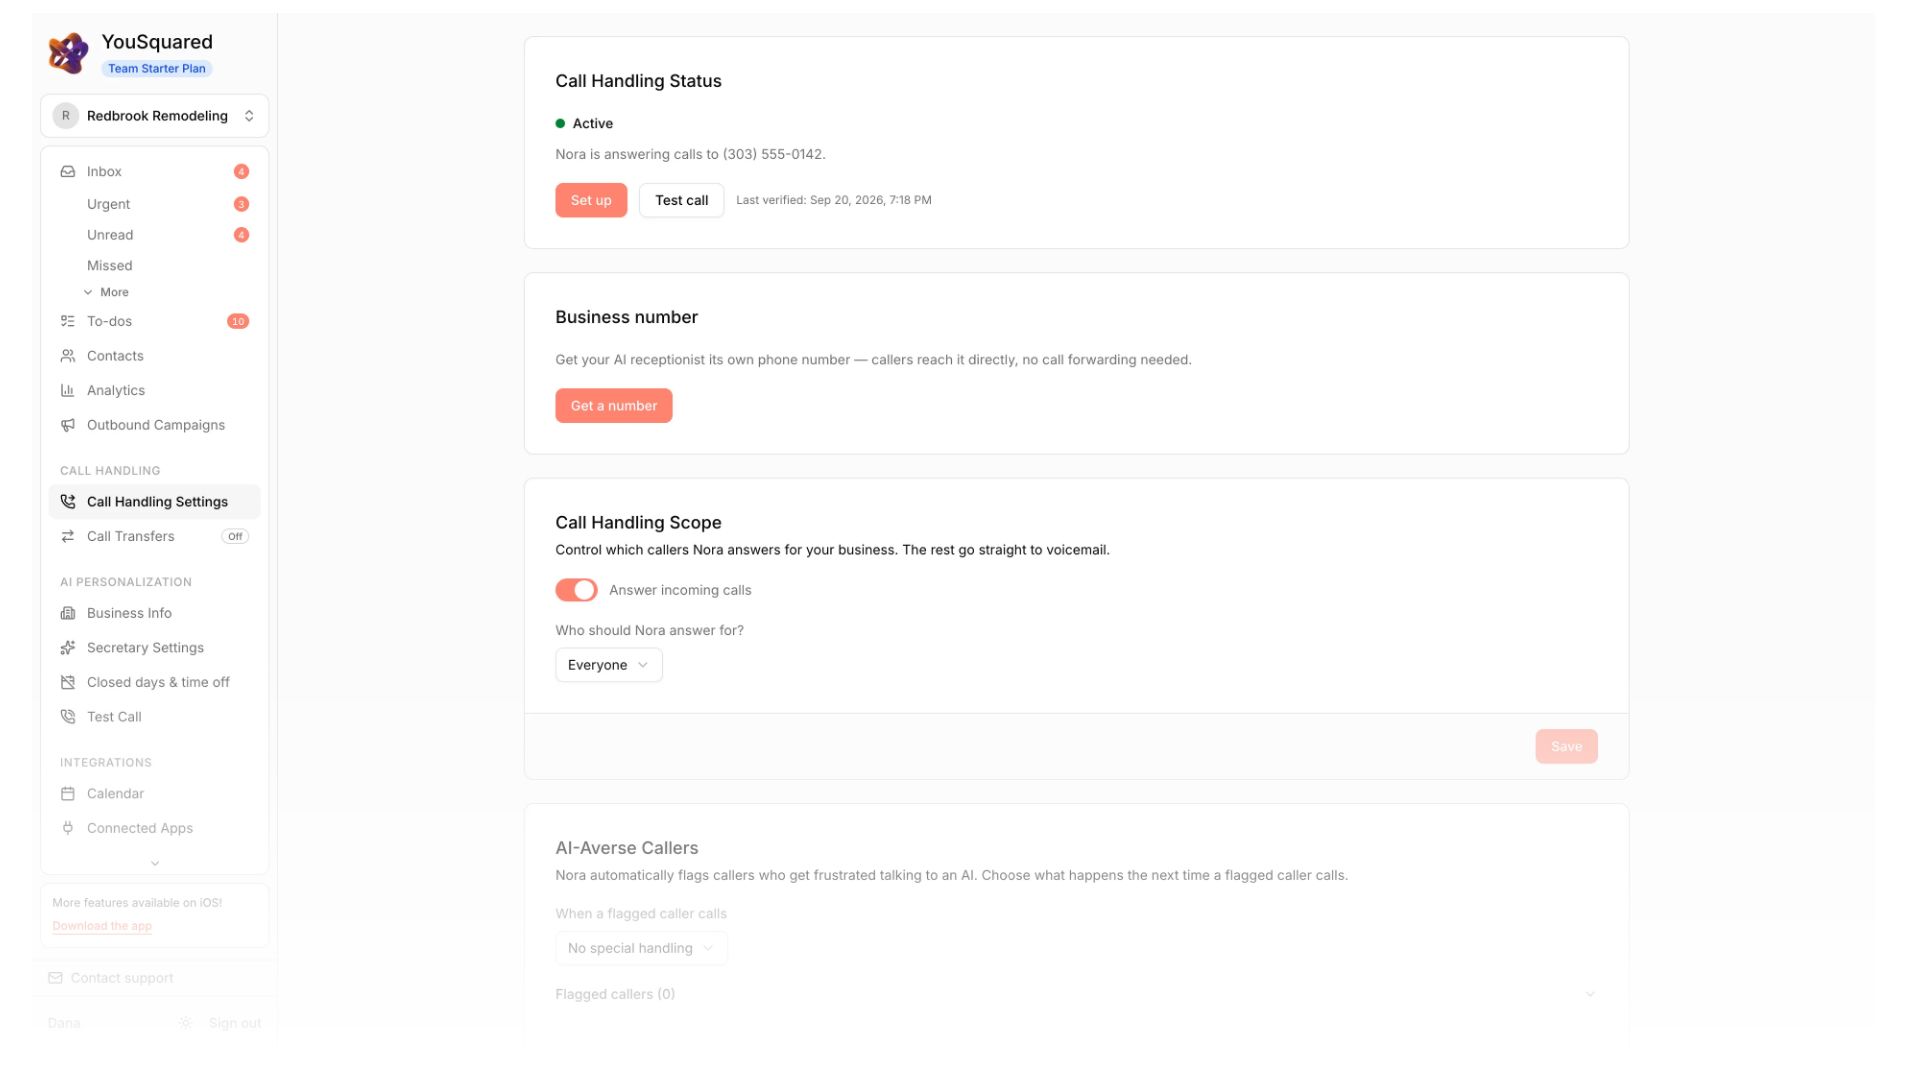
Task: Click the Call Transfers arrows icon
Action: [68, 537]
